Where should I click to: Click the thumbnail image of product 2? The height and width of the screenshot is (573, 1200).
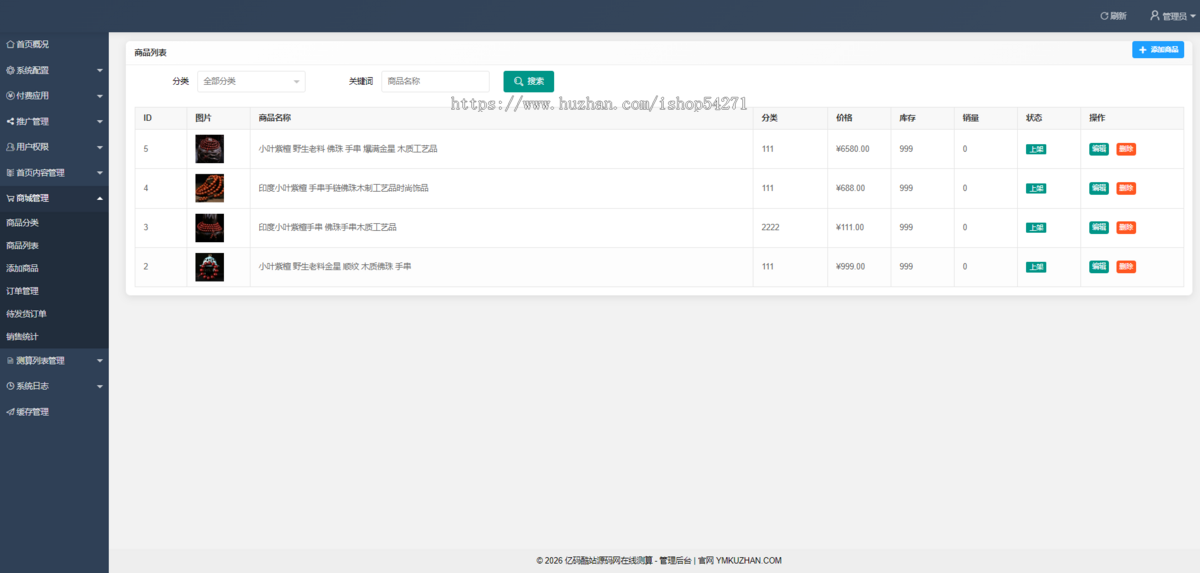tap(209, 267)
